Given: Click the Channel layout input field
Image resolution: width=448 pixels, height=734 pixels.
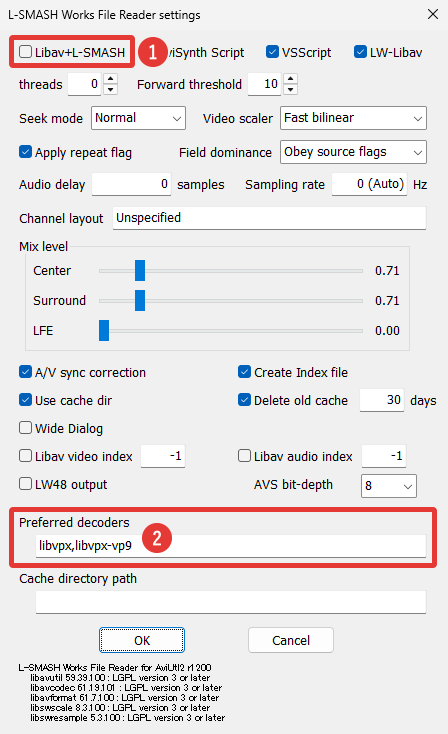Looking at the screenshot, I should (x=269, y=218).
